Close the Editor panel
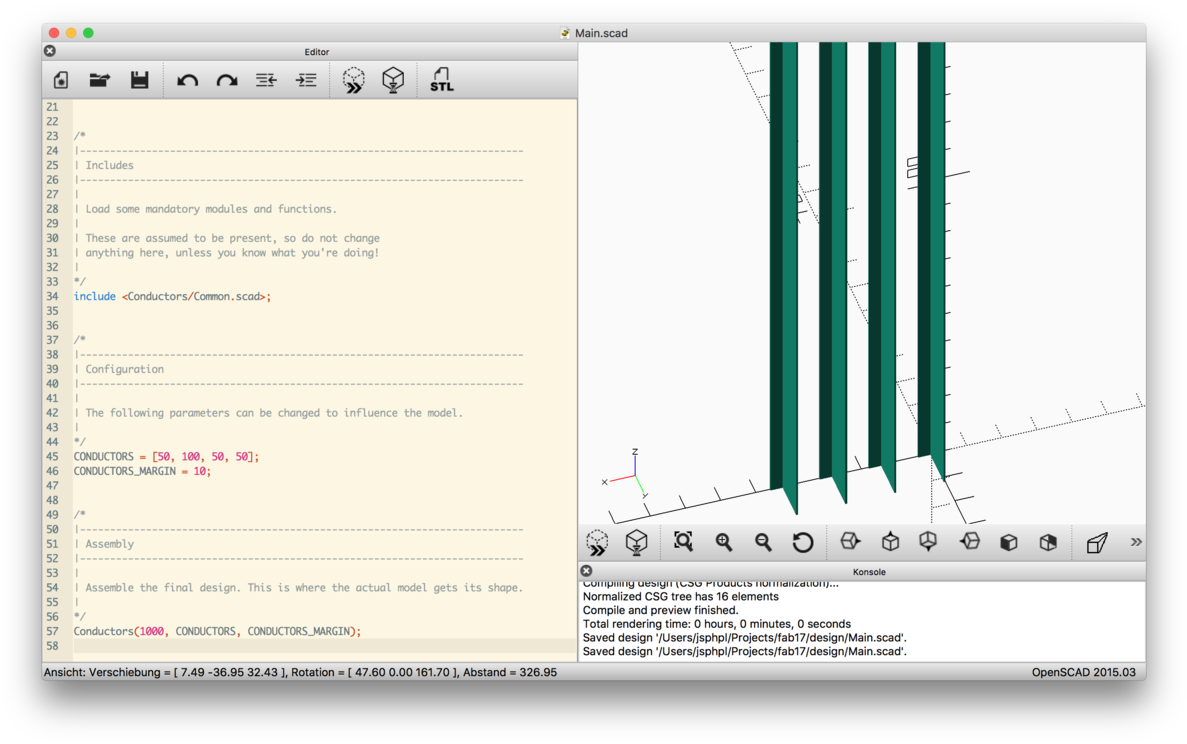The height and width of the screenshot is (744, 1187). click(50, 51)
